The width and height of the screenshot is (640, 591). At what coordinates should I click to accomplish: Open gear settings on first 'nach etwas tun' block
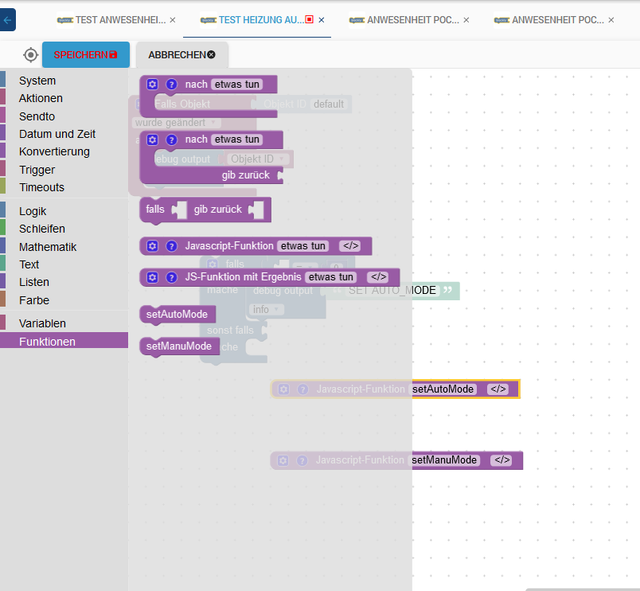152,84
